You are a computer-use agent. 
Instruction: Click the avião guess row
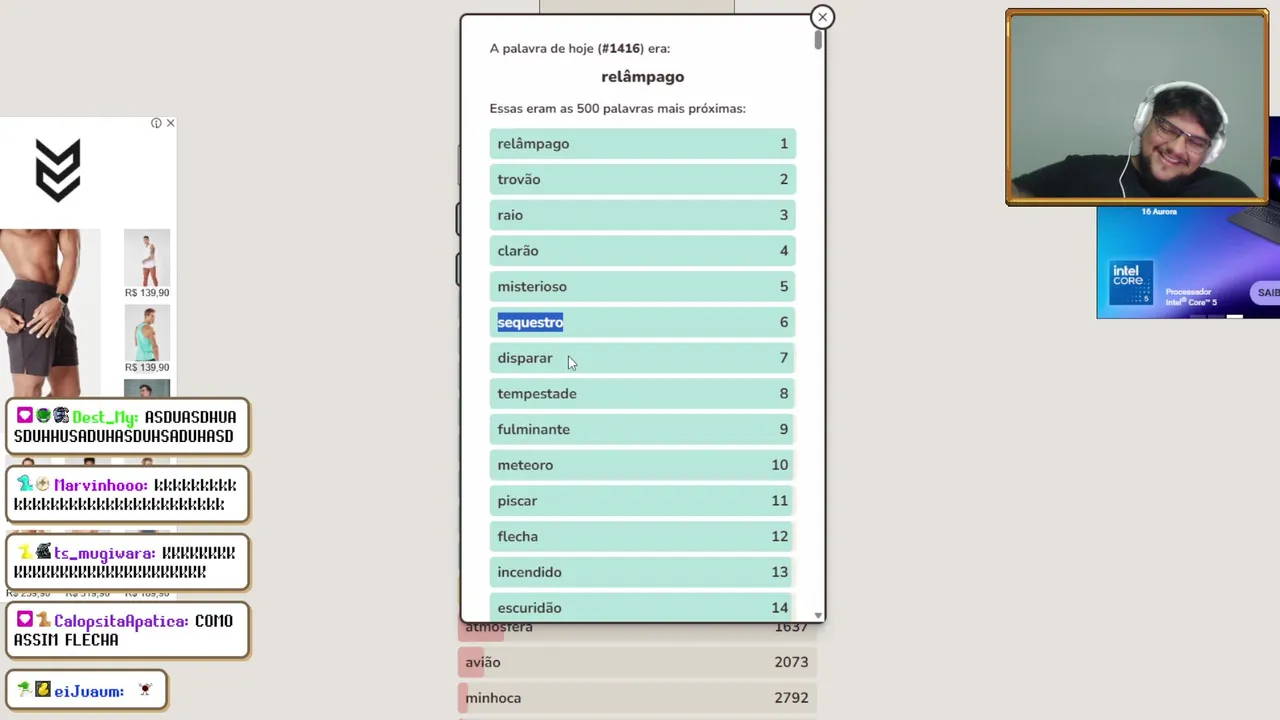(636, 662)
